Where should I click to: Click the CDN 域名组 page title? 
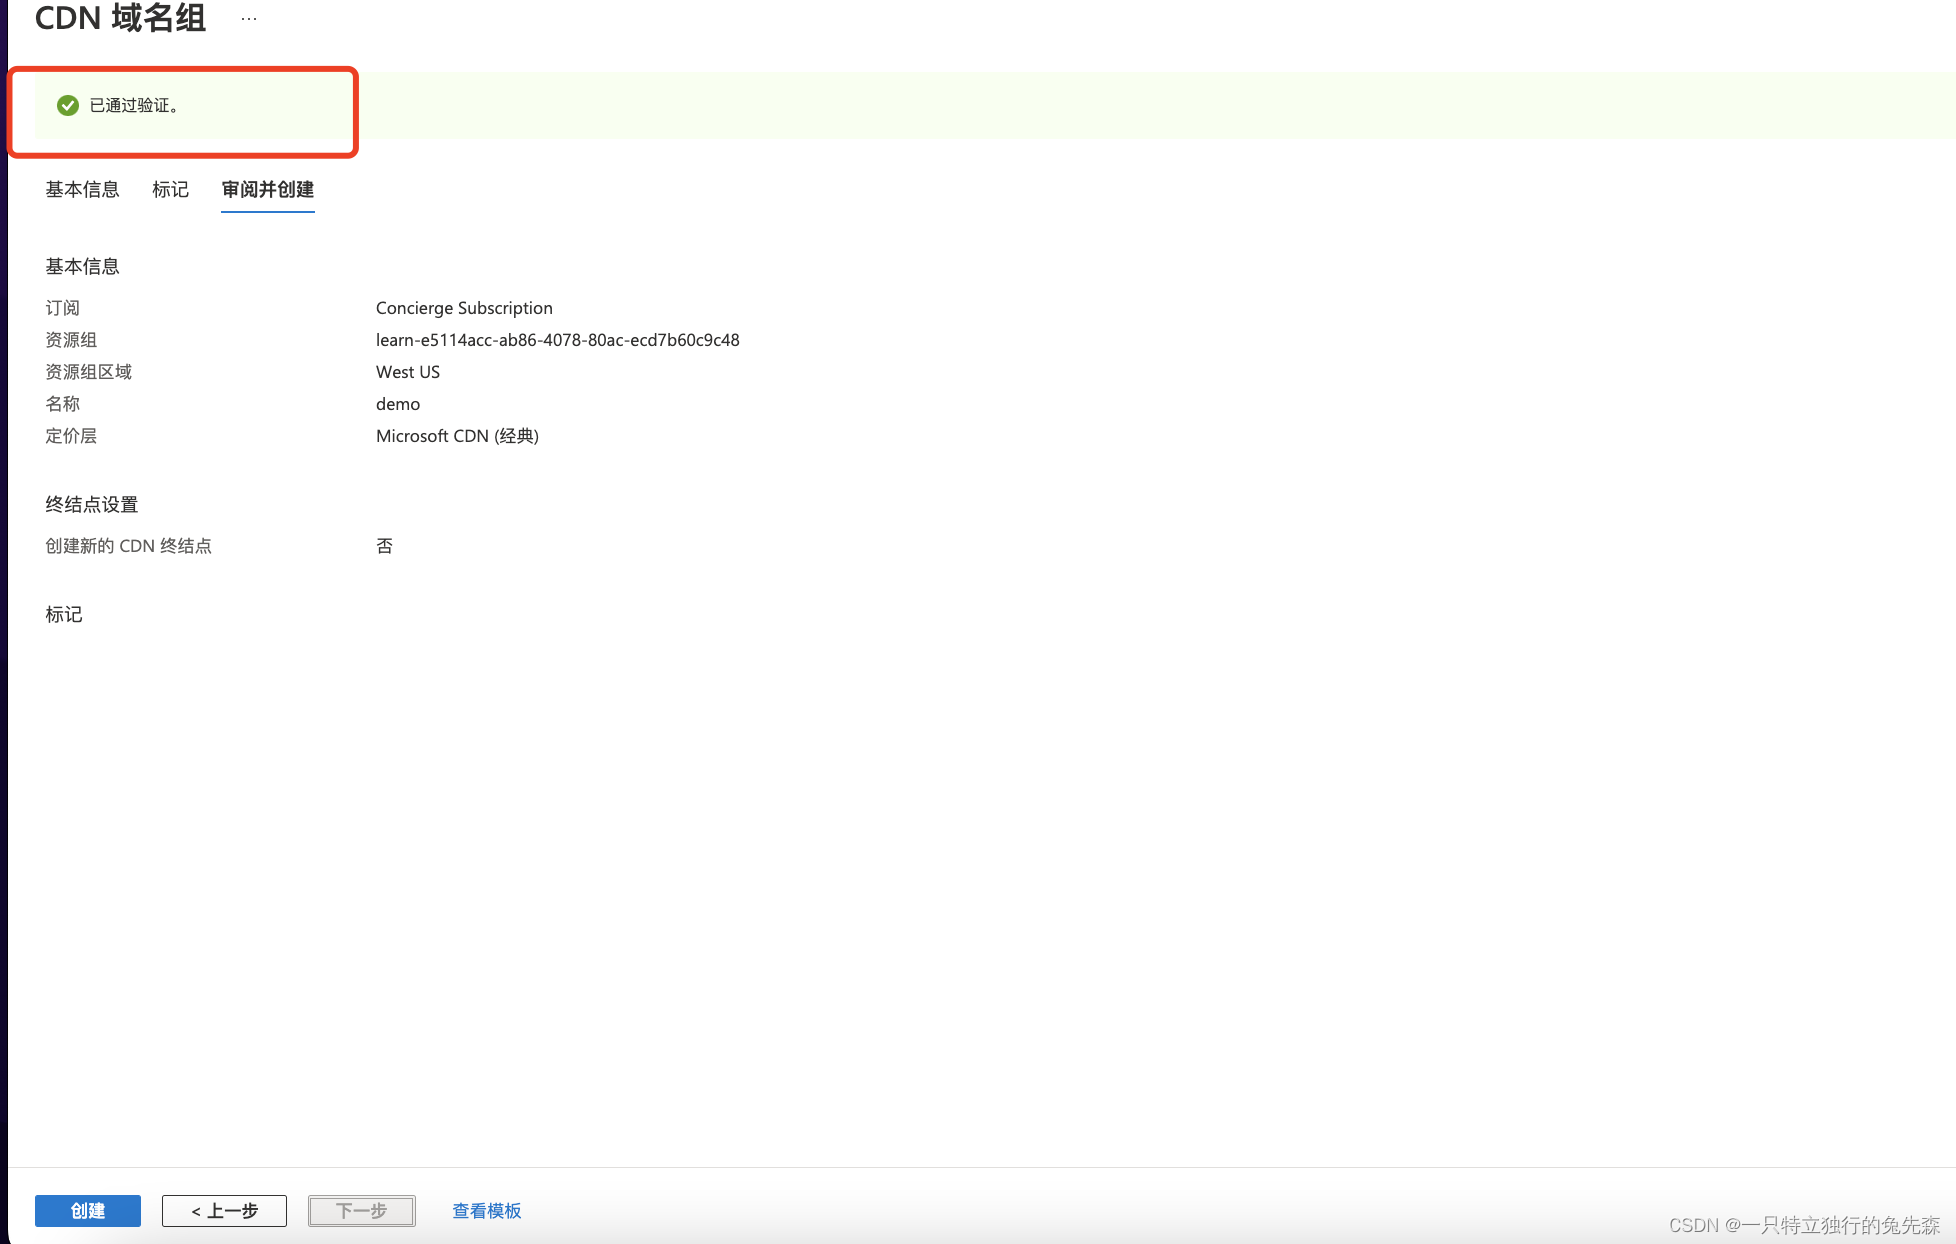tap(120, 18)
